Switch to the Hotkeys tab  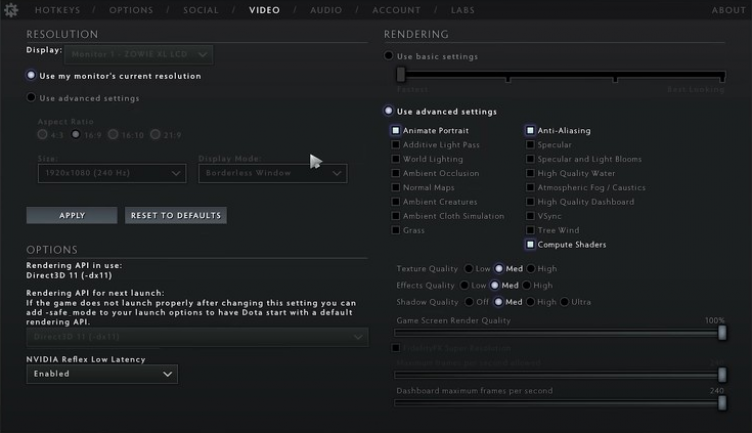[59, 10]
